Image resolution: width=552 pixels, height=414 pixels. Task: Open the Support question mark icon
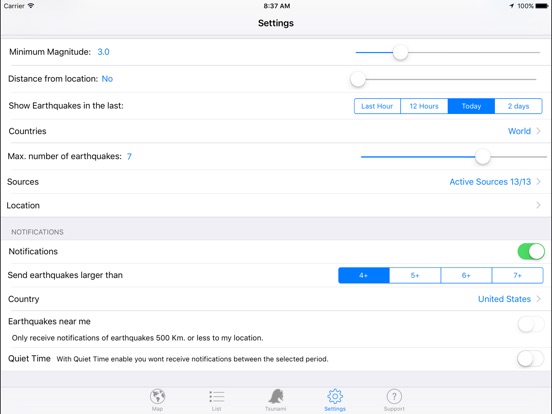coord(394,396)
